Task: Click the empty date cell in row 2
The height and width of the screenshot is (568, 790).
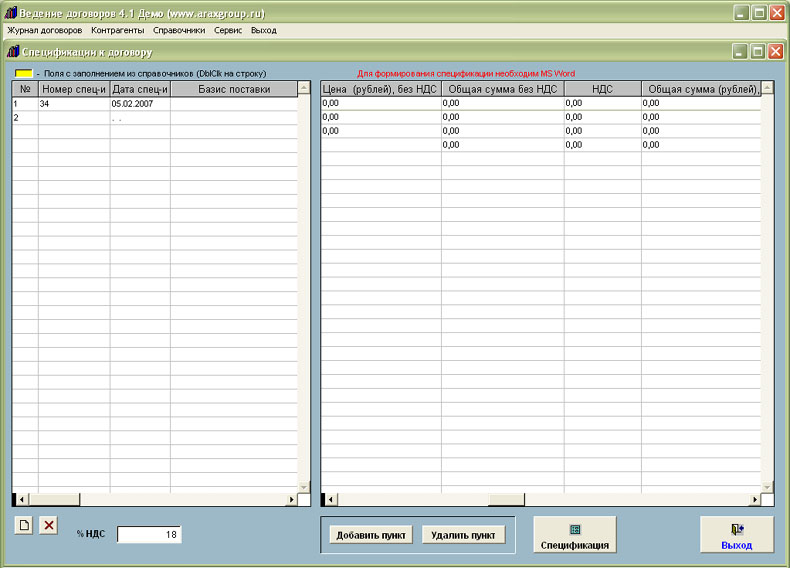Action: click(x=140, y=117)
